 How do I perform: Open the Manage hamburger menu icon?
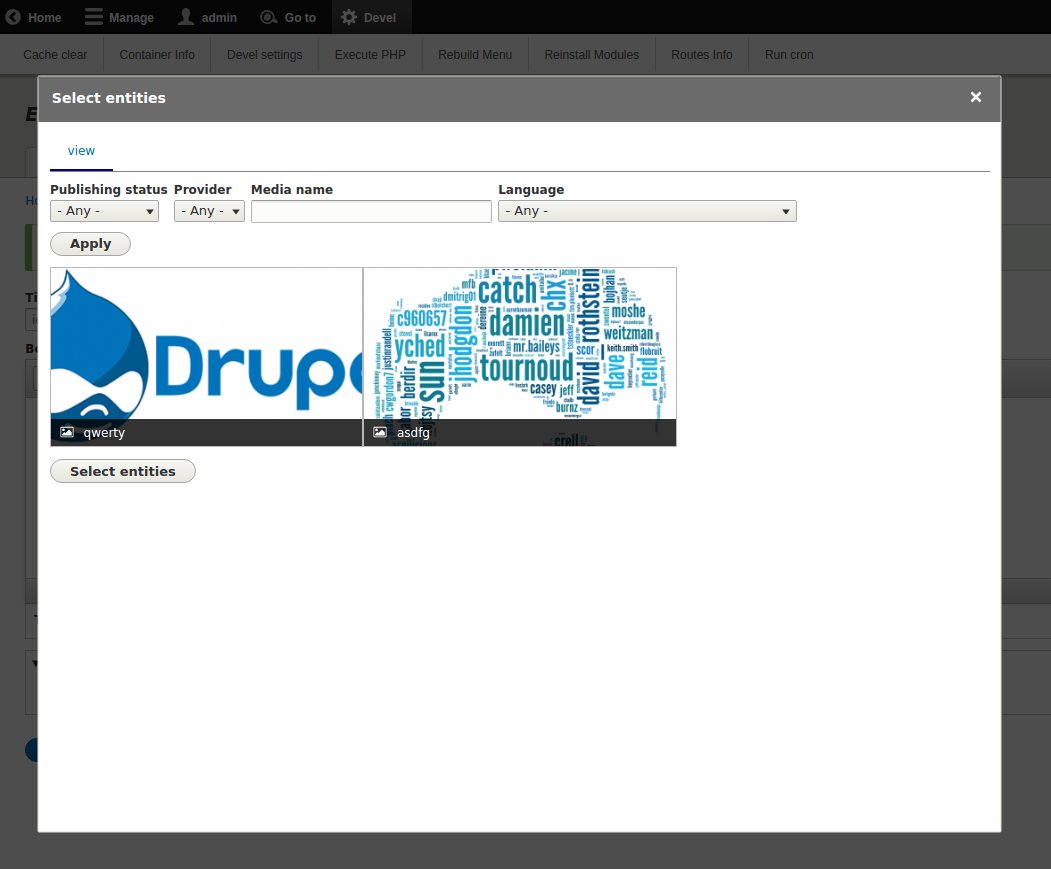click(93, 17)
